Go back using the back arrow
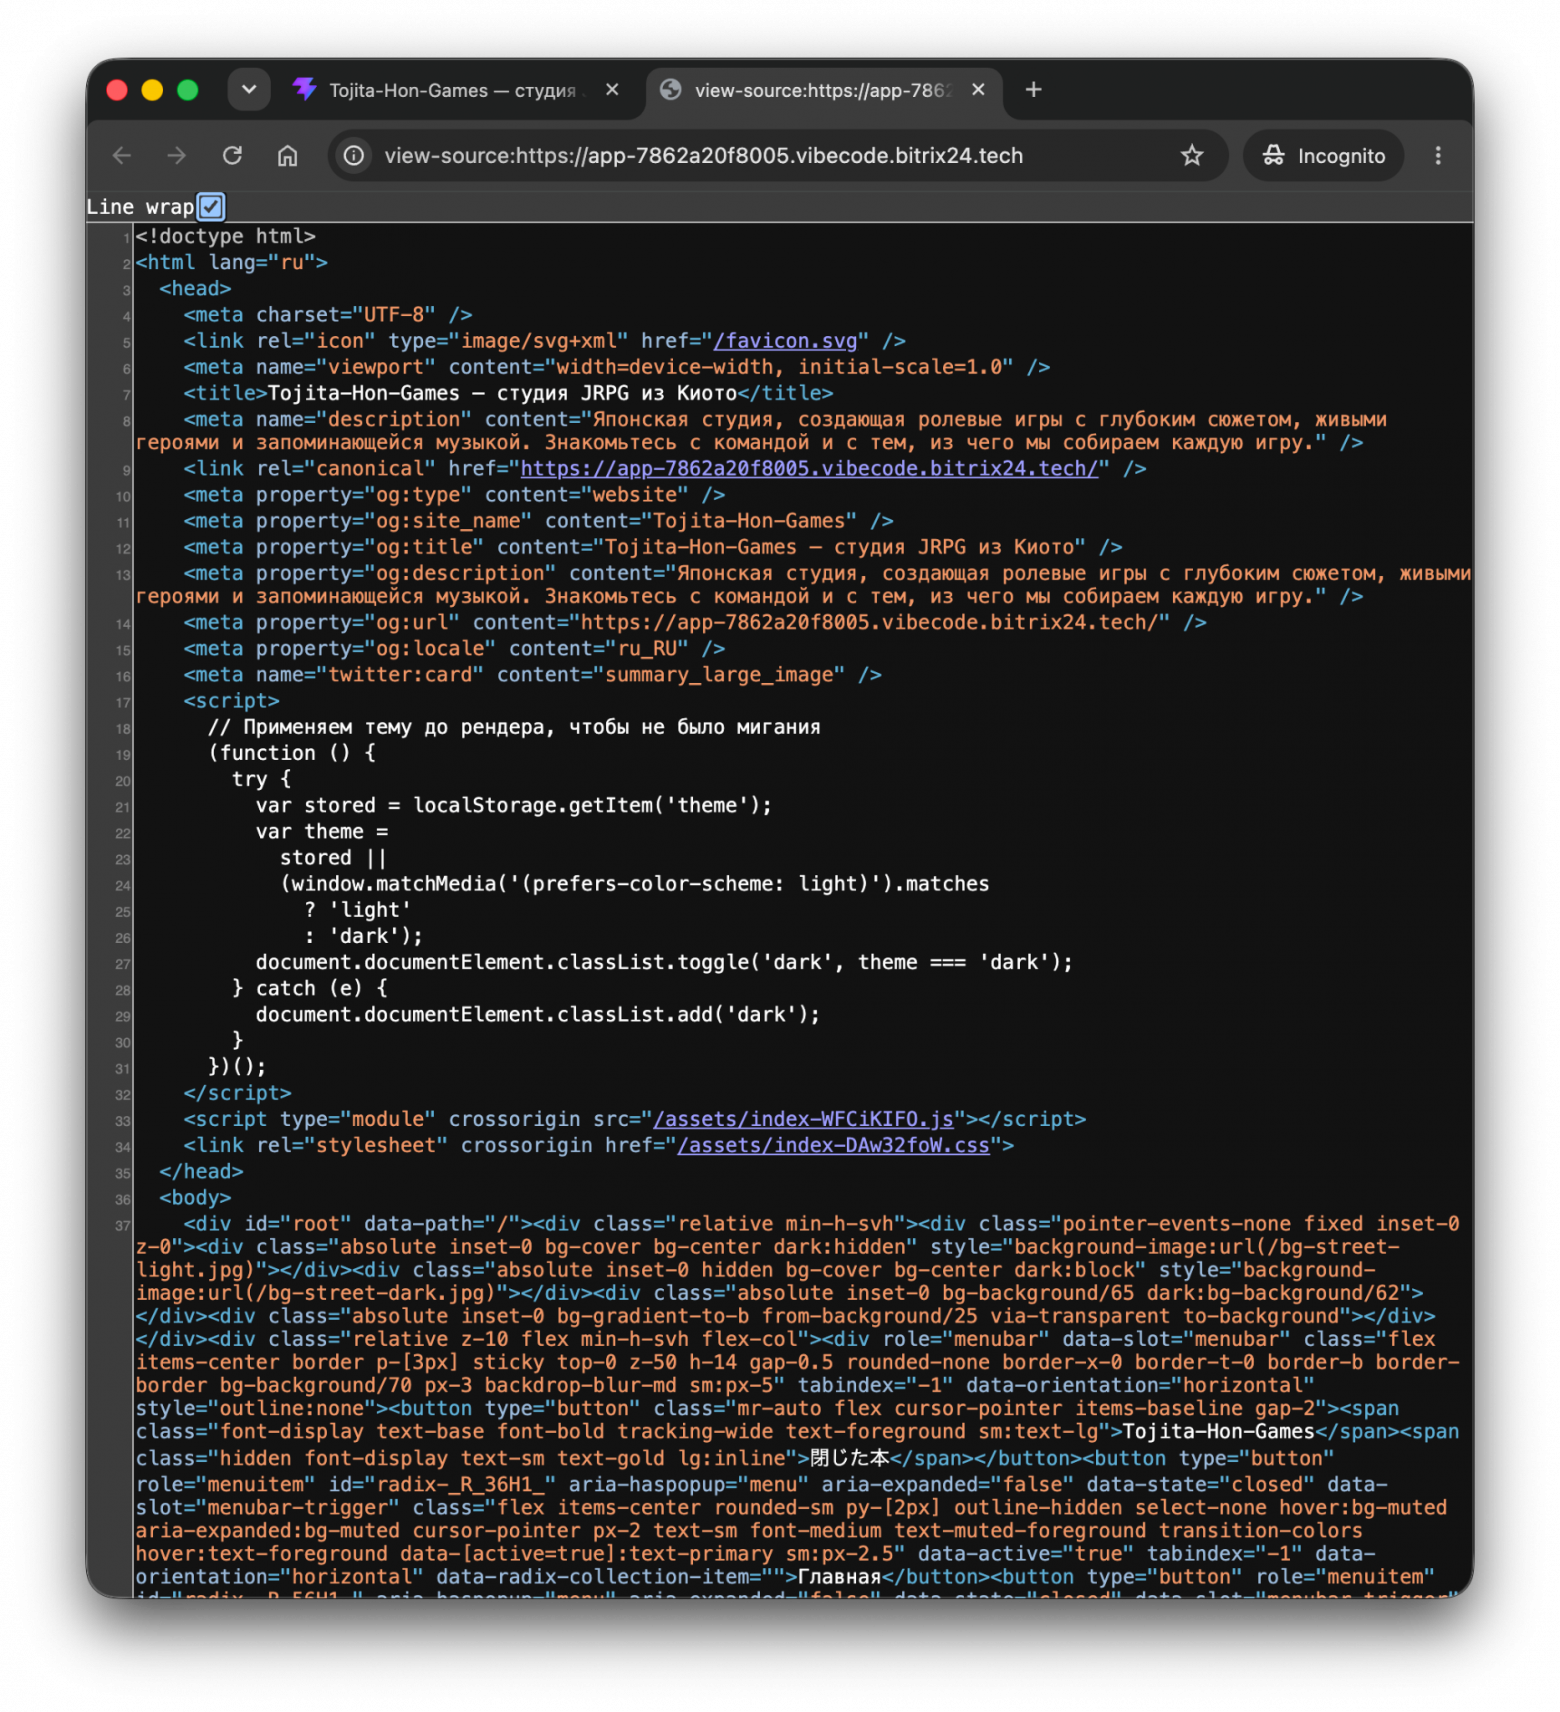The width and height of the screenshot is (1560, 1712). 122,156
